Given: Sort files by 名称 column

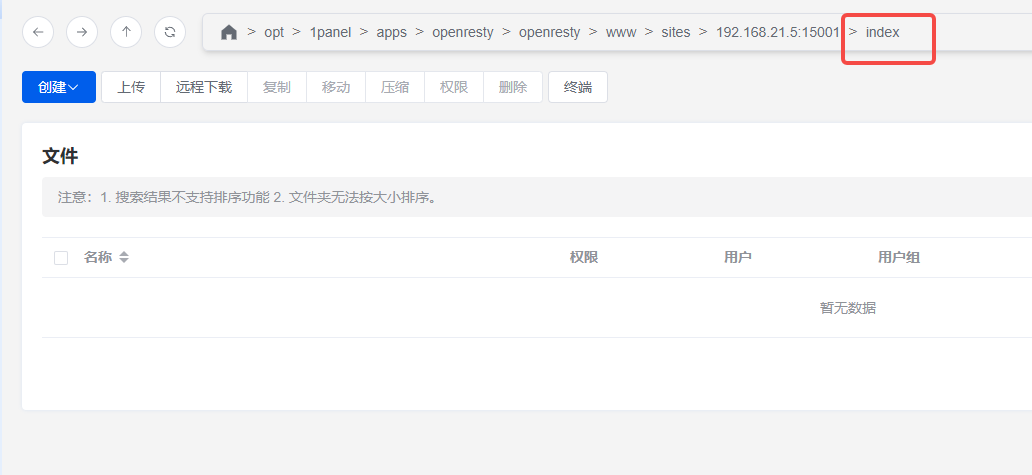Looking at the screenshot, I should tap(124, 258).
